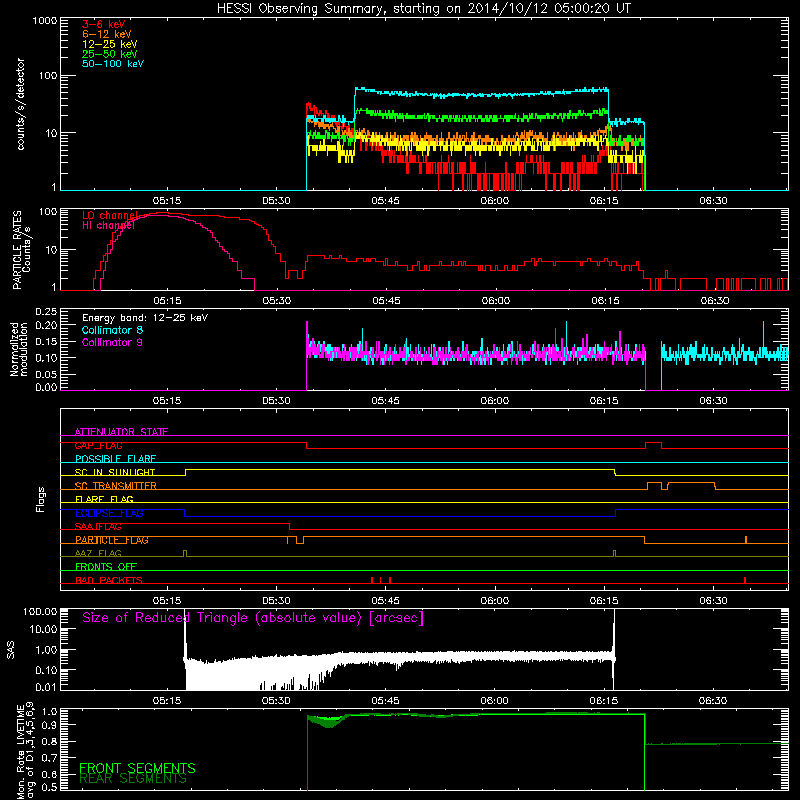
Task: Click the ECLIPSE_FLAG label
Action: tap(109, 513)
